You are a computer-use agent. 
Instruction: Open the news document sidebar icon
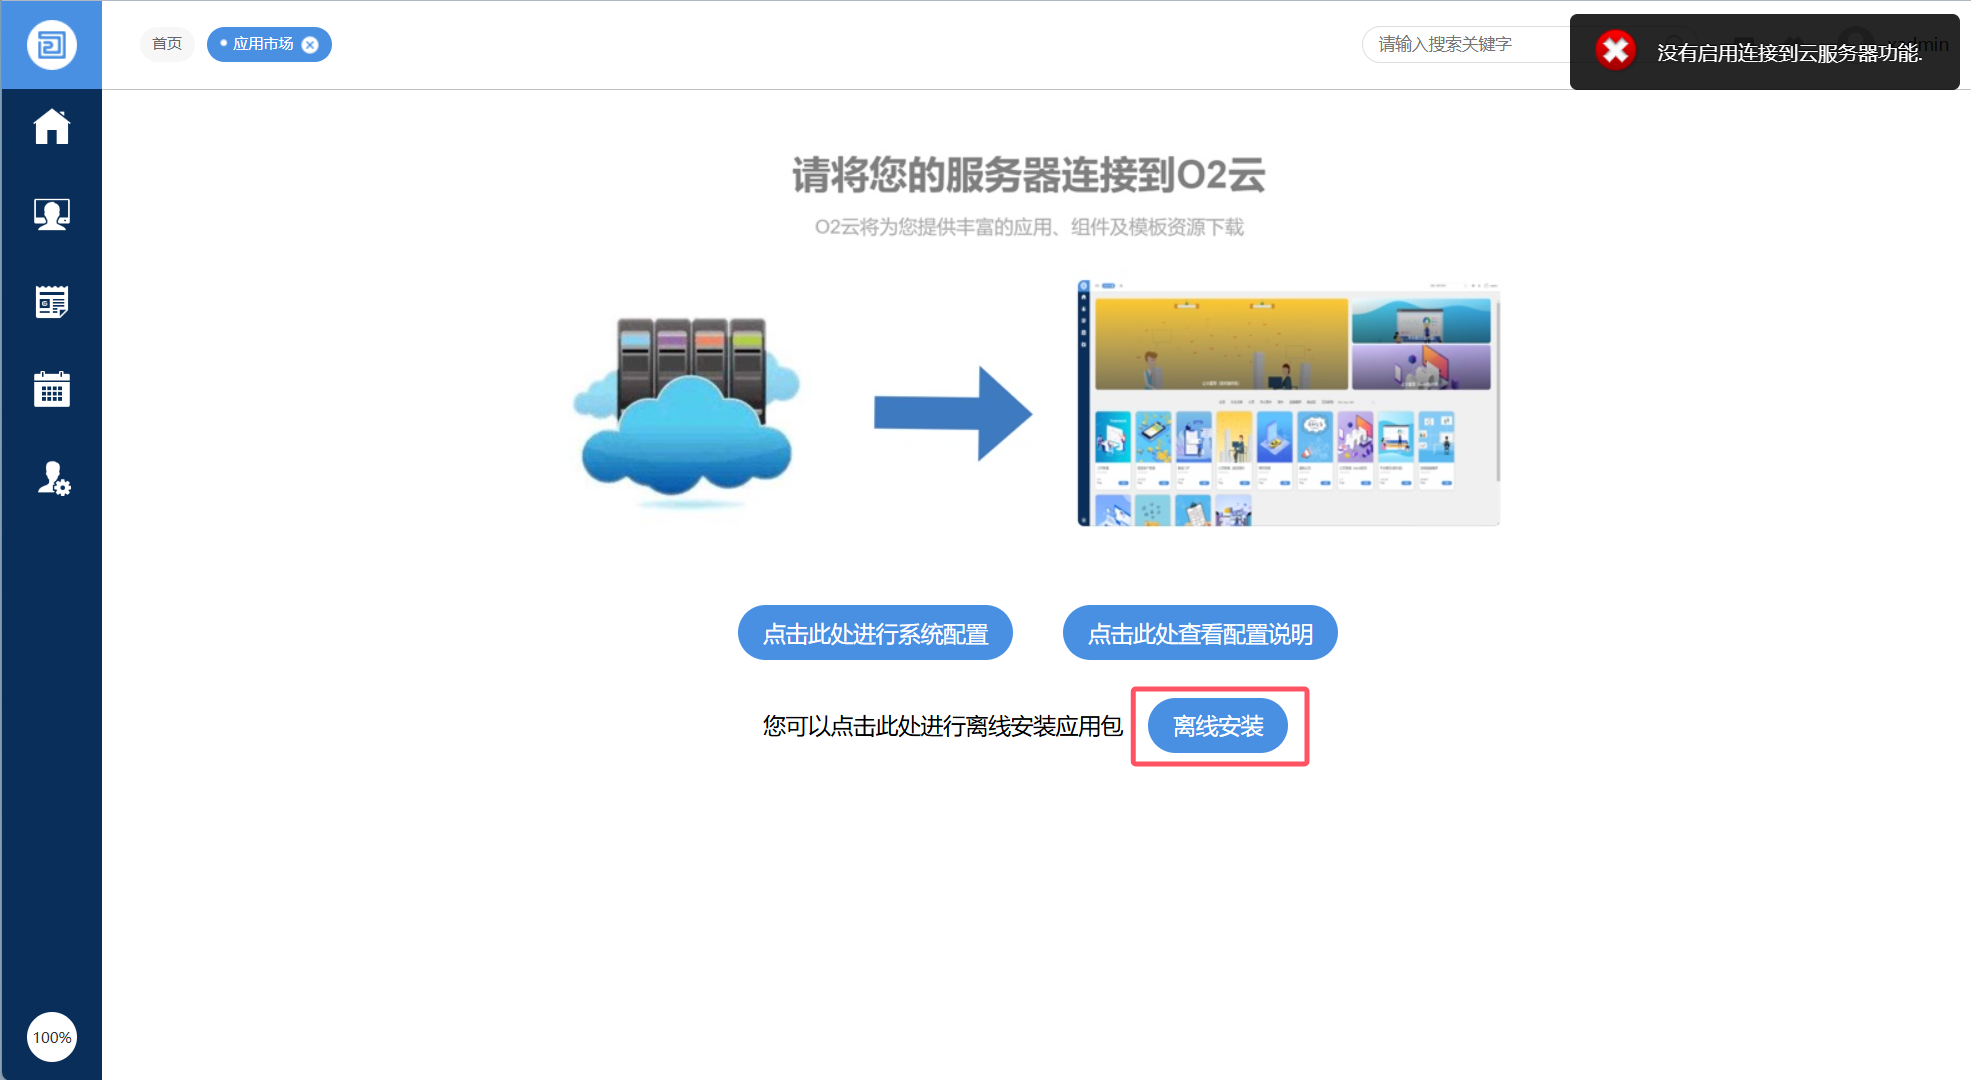click(51, 302)
